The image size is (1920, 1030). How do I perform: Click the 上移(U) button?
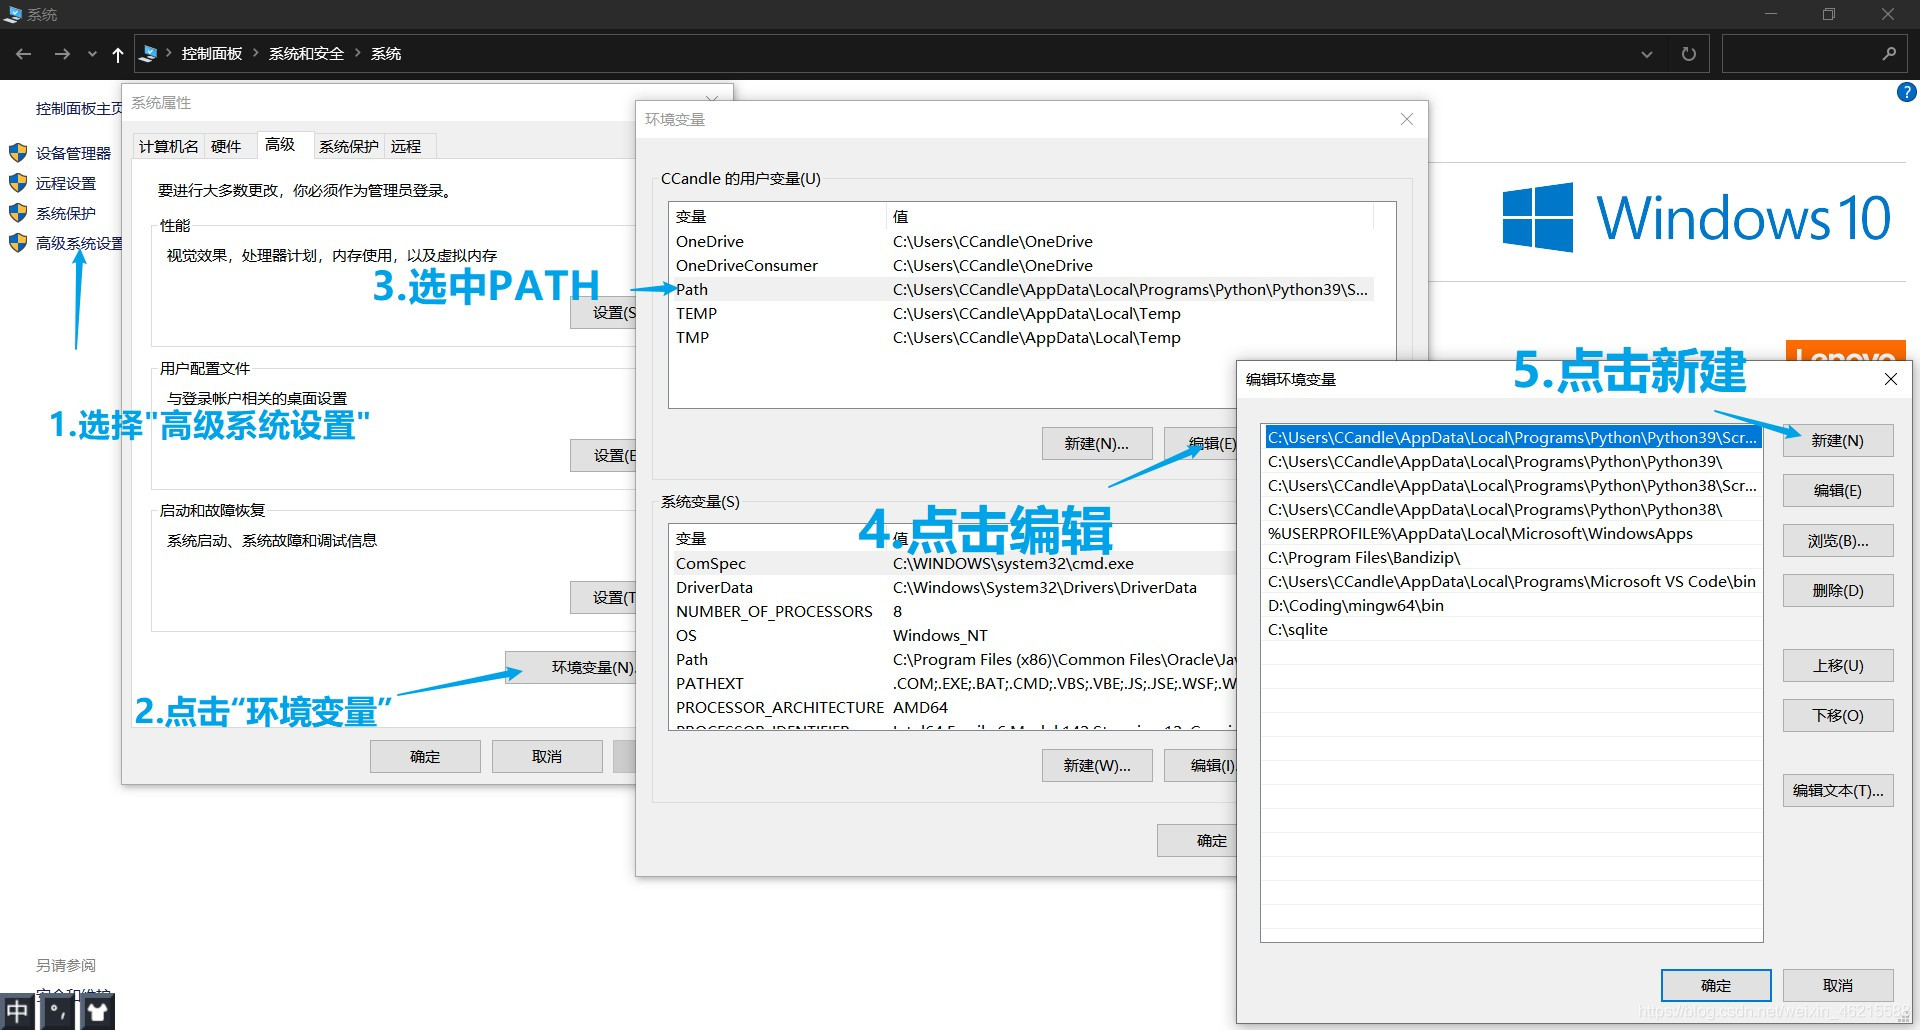[1838, 665]
